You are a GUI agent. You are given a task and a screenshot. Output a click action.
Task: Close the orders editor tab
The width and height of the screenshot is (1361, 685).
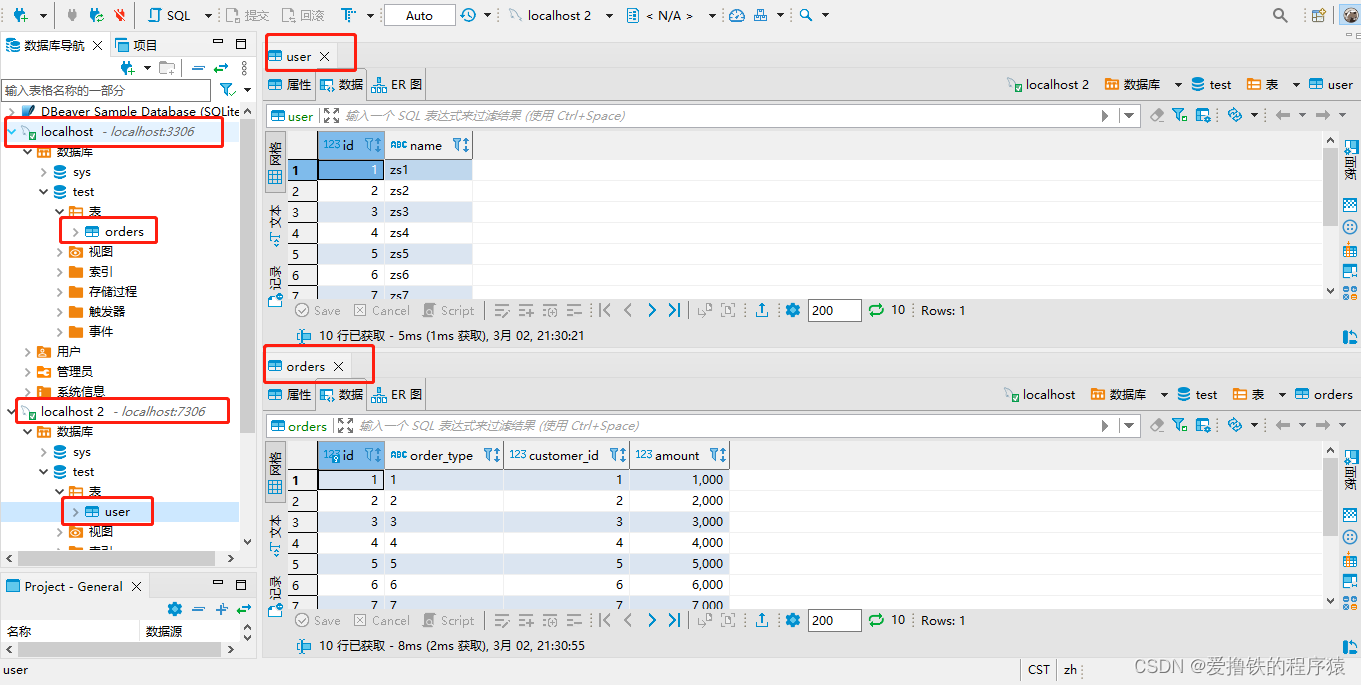tap(339, 366)
